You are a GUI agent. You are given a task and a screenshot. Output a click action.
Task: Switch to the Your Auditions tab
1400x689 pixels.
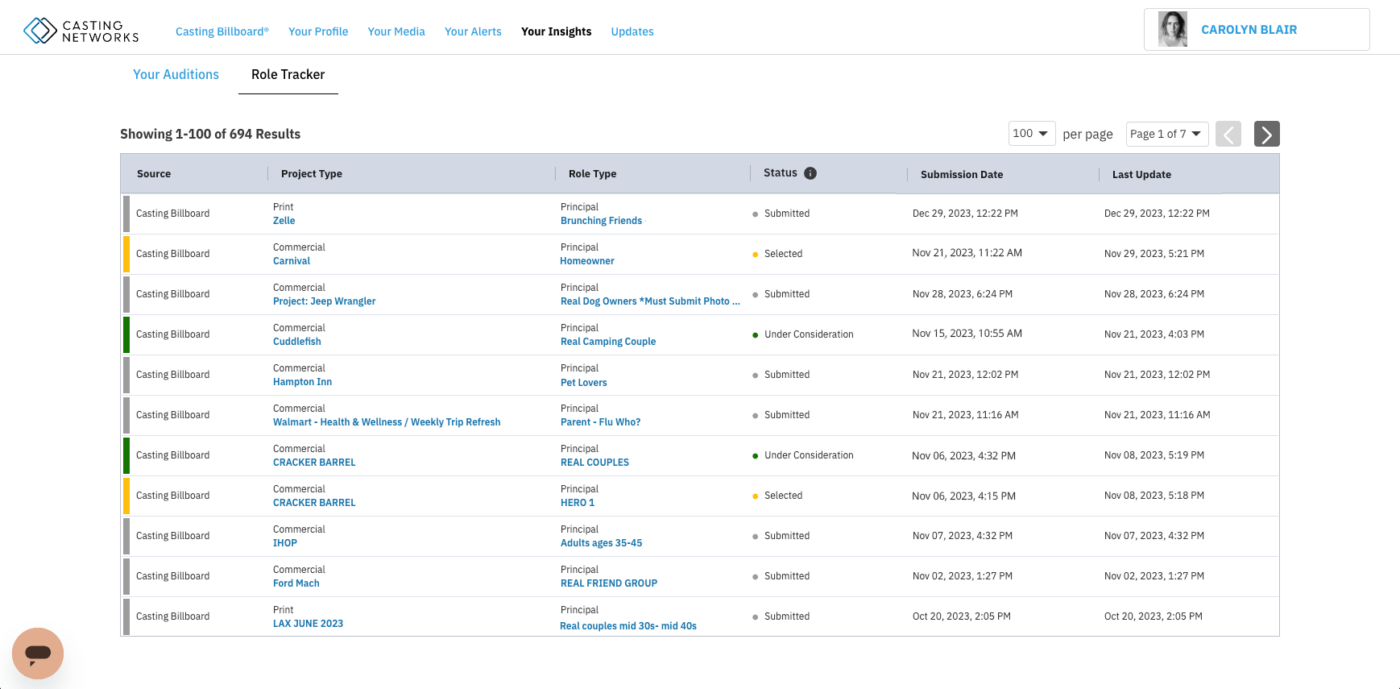[x=175, y=74]
